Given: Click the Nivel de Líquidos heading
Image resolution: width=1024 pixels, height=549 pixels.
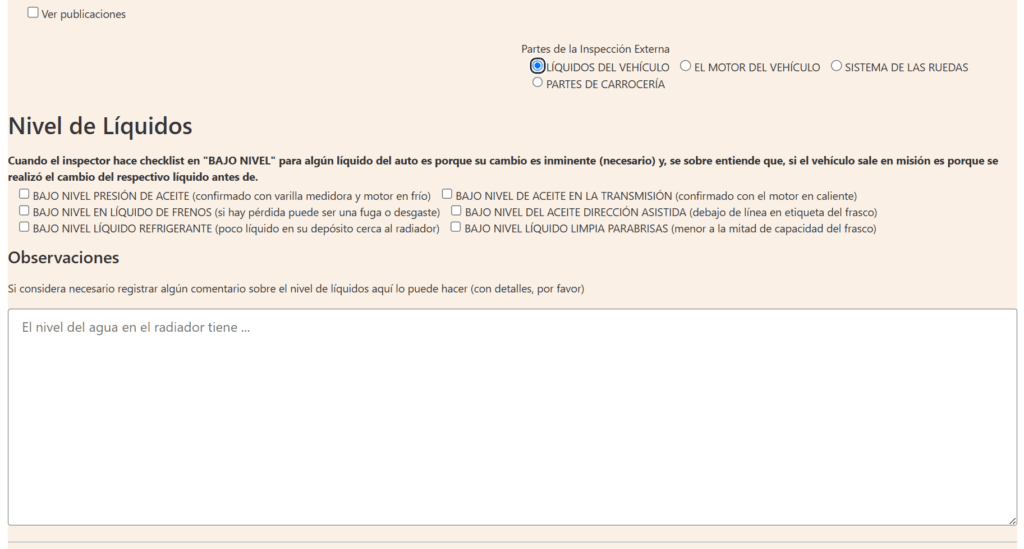Looking at the screenshot, I should [x=100, y=126].
